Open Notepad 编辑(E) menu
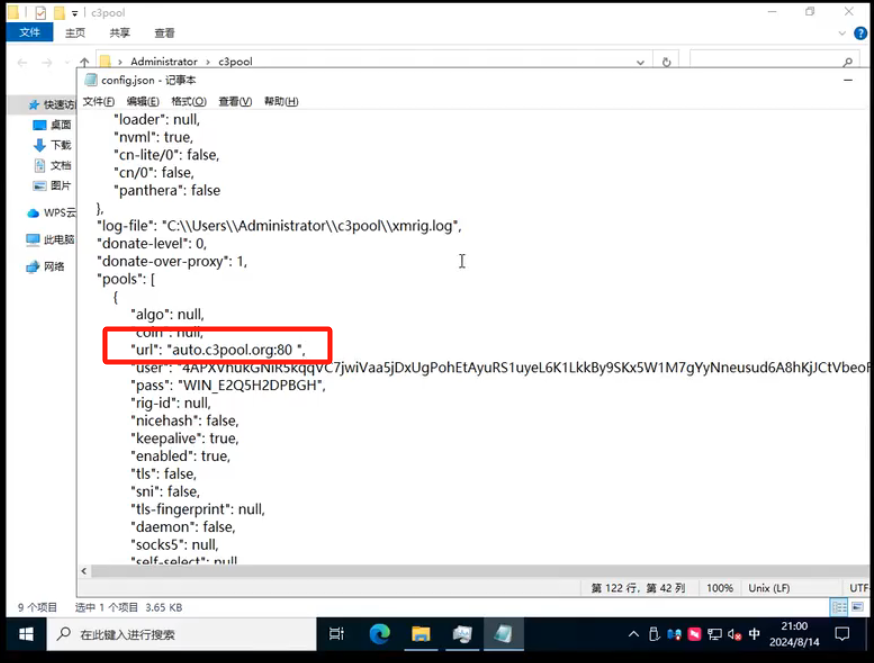This screenshot has height=663, width=874. click(x=143, y=101)
